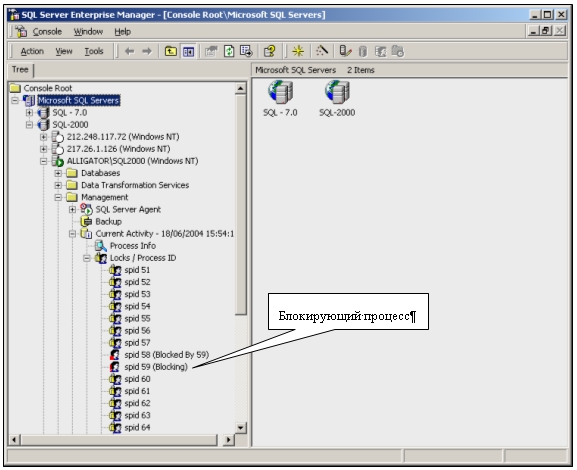Open the Help menu

(123, 32)
